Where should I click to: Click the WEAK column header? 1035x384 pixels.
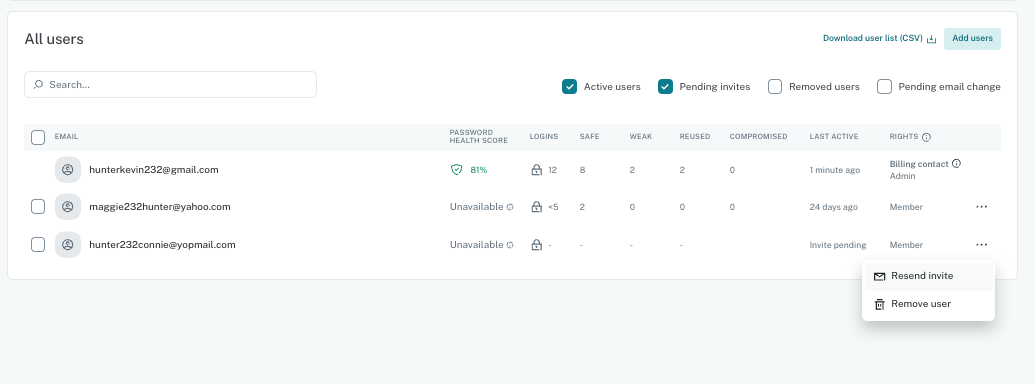pyautogui.click(x=640, y=137)
